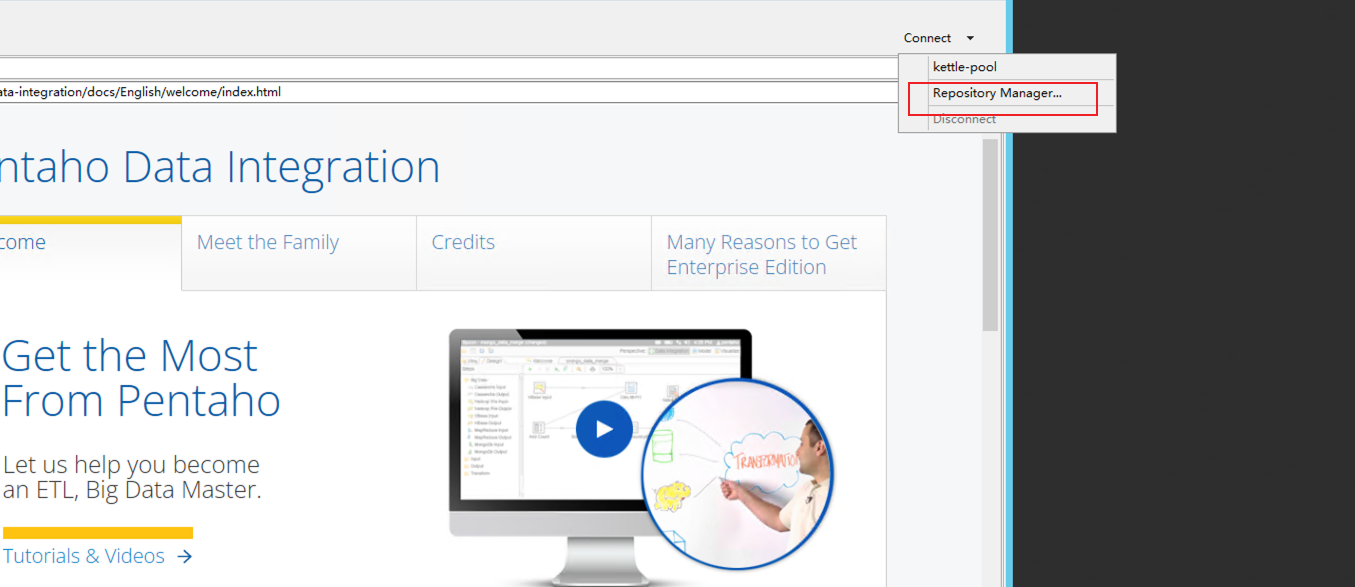Click the arrow next to Tutorials & Videos
The width and height of the screenshot is (1355, 587).
tap(184, 557)
